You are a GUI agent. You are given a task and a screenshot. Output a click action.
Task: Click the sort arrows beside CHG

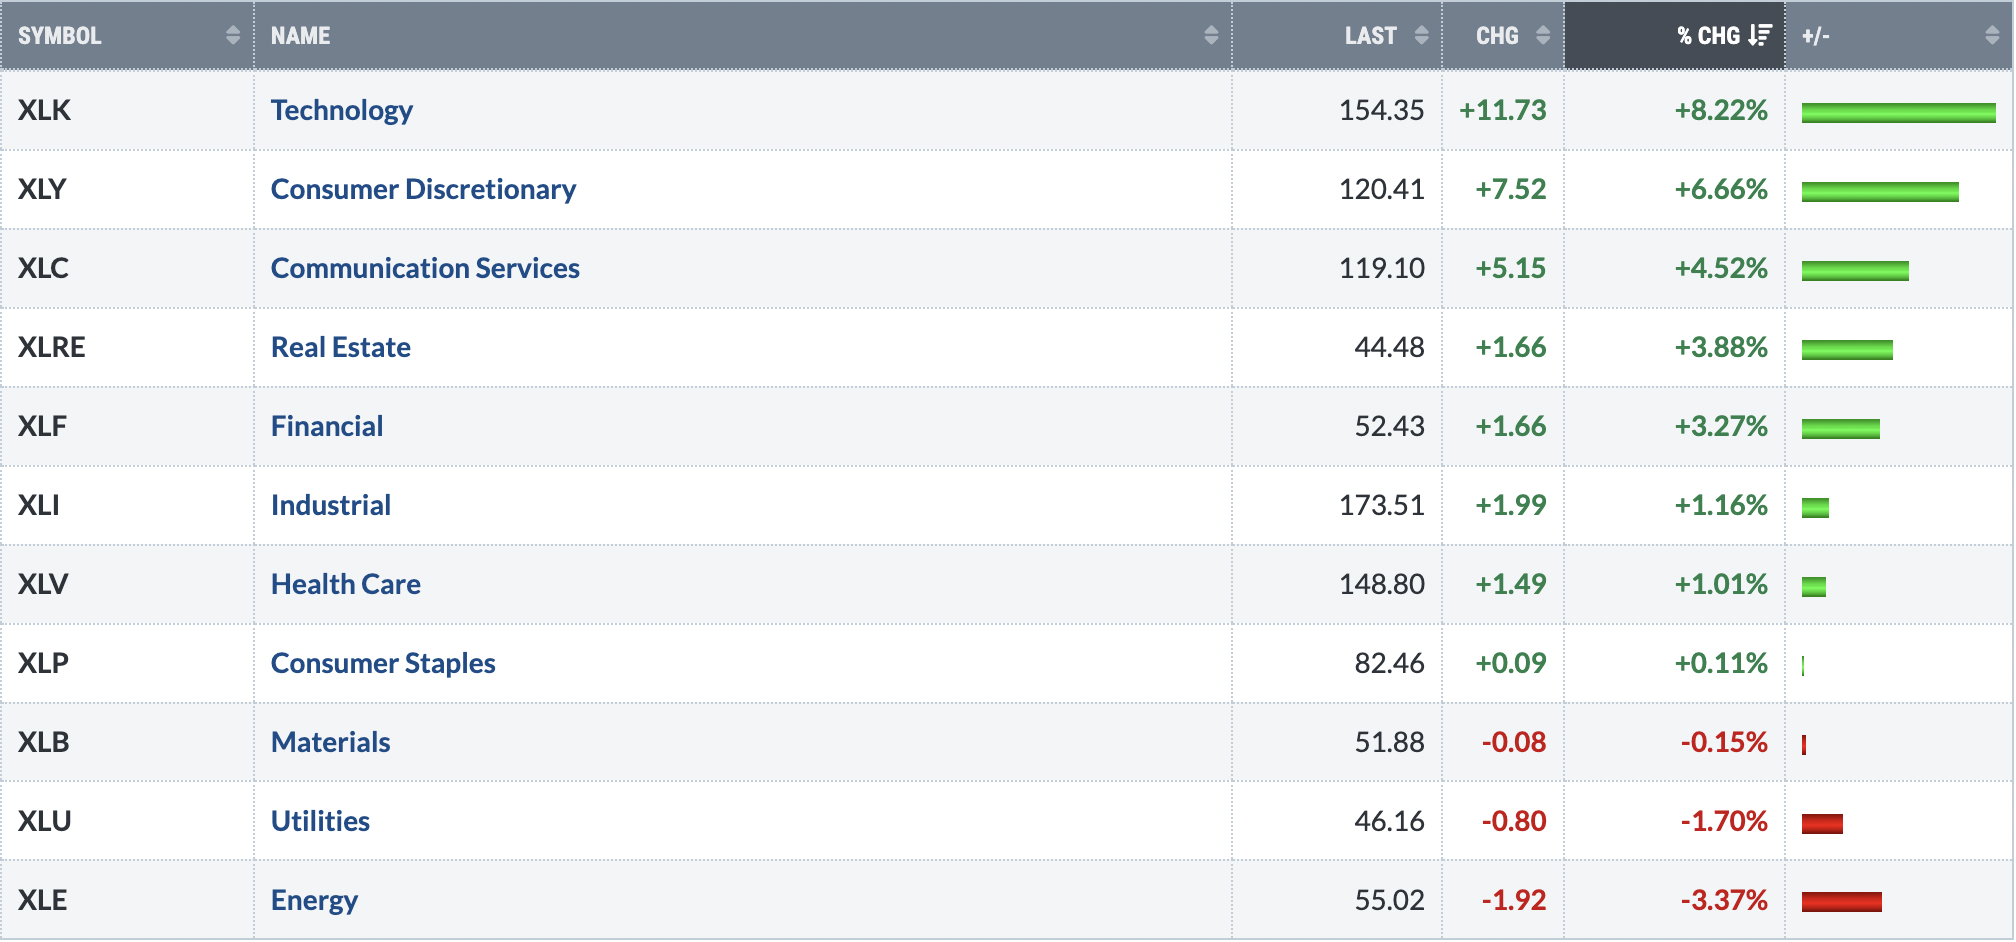pyautogui.click(x=1543, y=36)
